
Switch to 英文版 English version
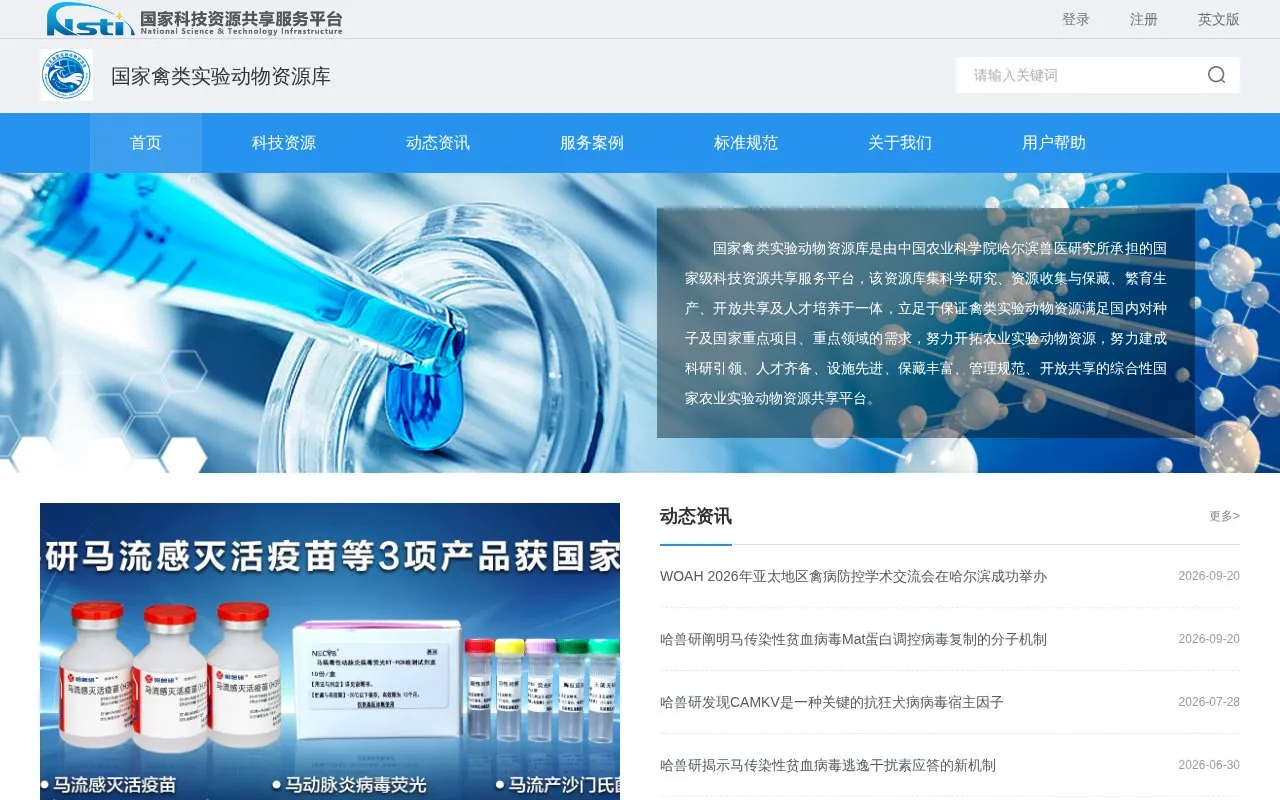[1219, 19]
